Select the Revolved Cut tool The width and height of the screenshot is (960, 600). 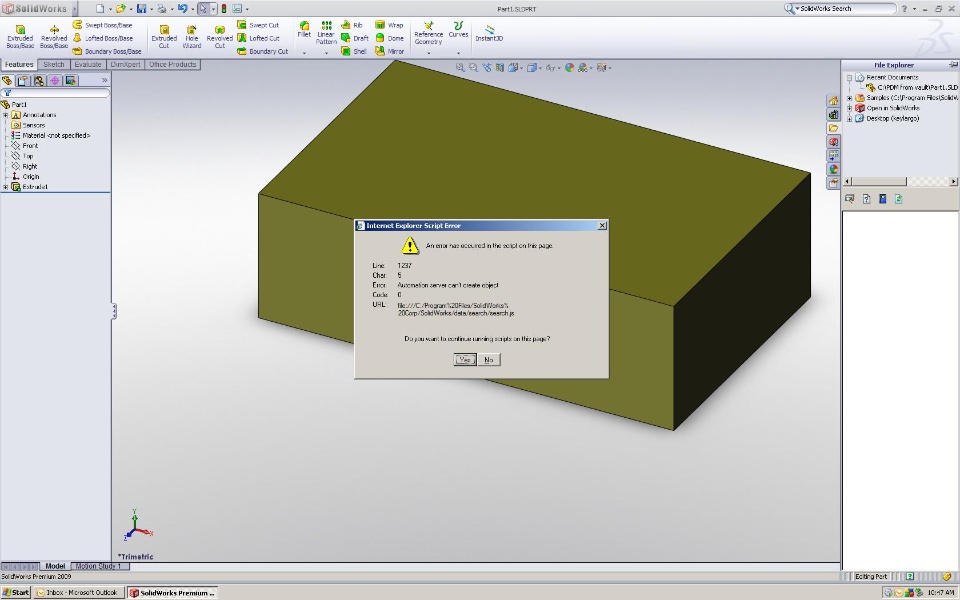point(219,37)
